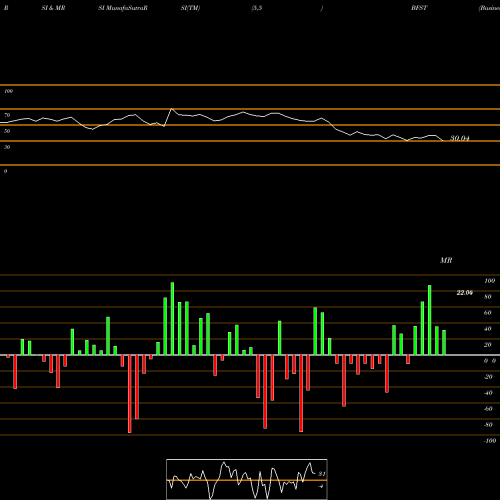Open the mini line chart thumbnail at bottom
The image size is (500, 500).
tap(247, 479)
